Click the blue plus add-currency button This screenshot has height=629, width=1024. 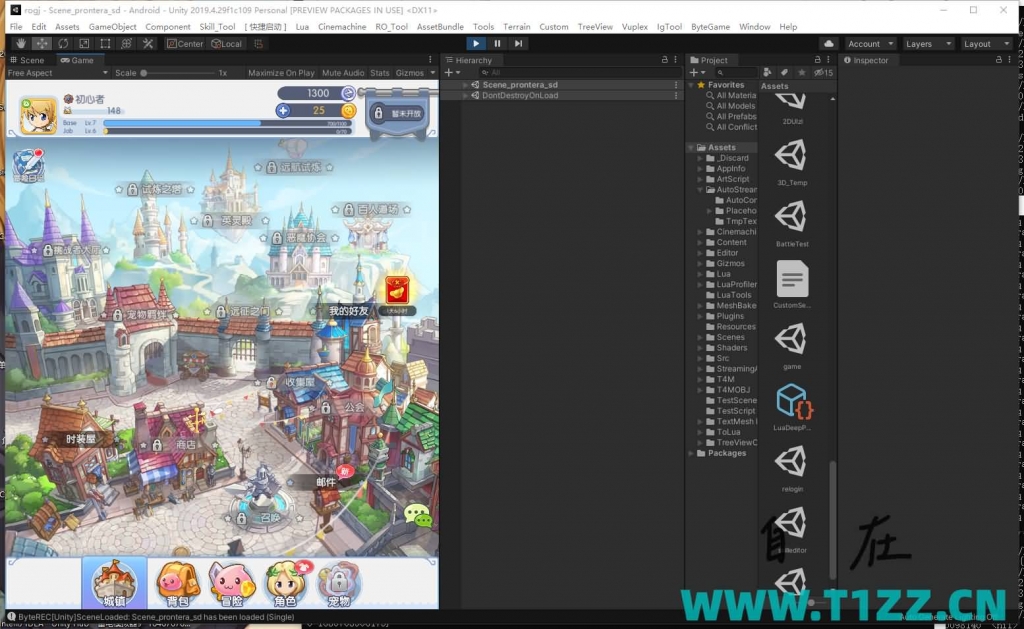point(283,110)
